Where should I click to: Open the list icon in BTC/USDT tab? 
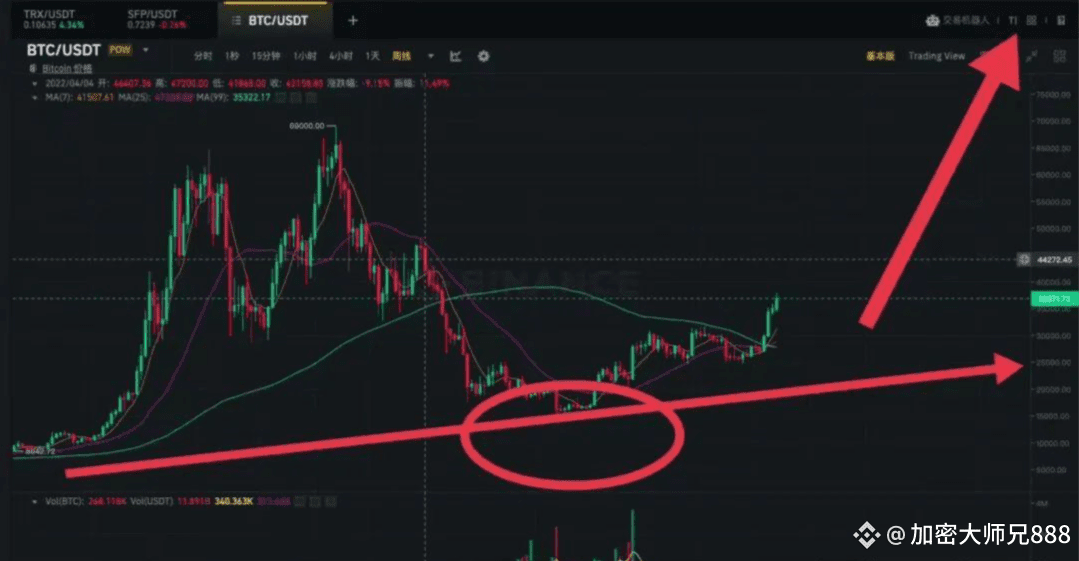tap(236, 21)
